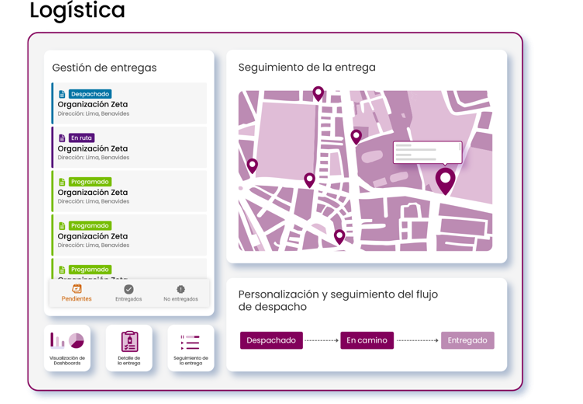Open the En ruta delivery entry
Image resolution: width=583 pixels, height=404 pixels.
point(129,147)
